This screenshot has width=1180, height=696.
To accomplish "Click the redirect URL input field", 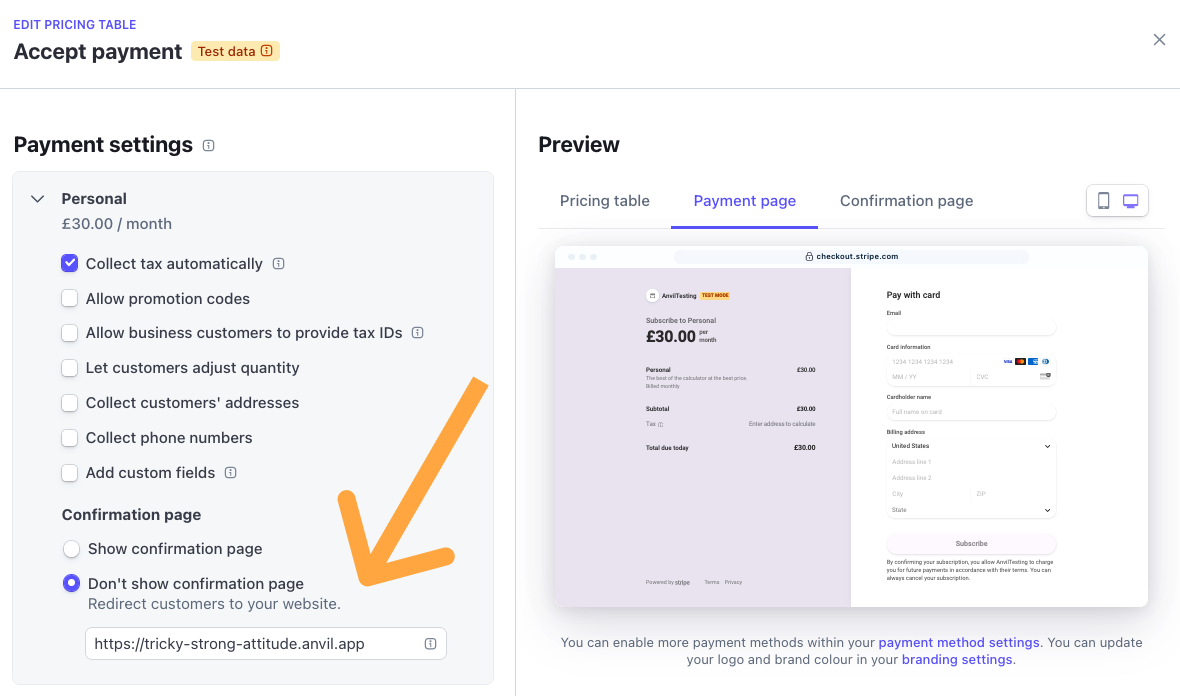I will tap(266, 644).
